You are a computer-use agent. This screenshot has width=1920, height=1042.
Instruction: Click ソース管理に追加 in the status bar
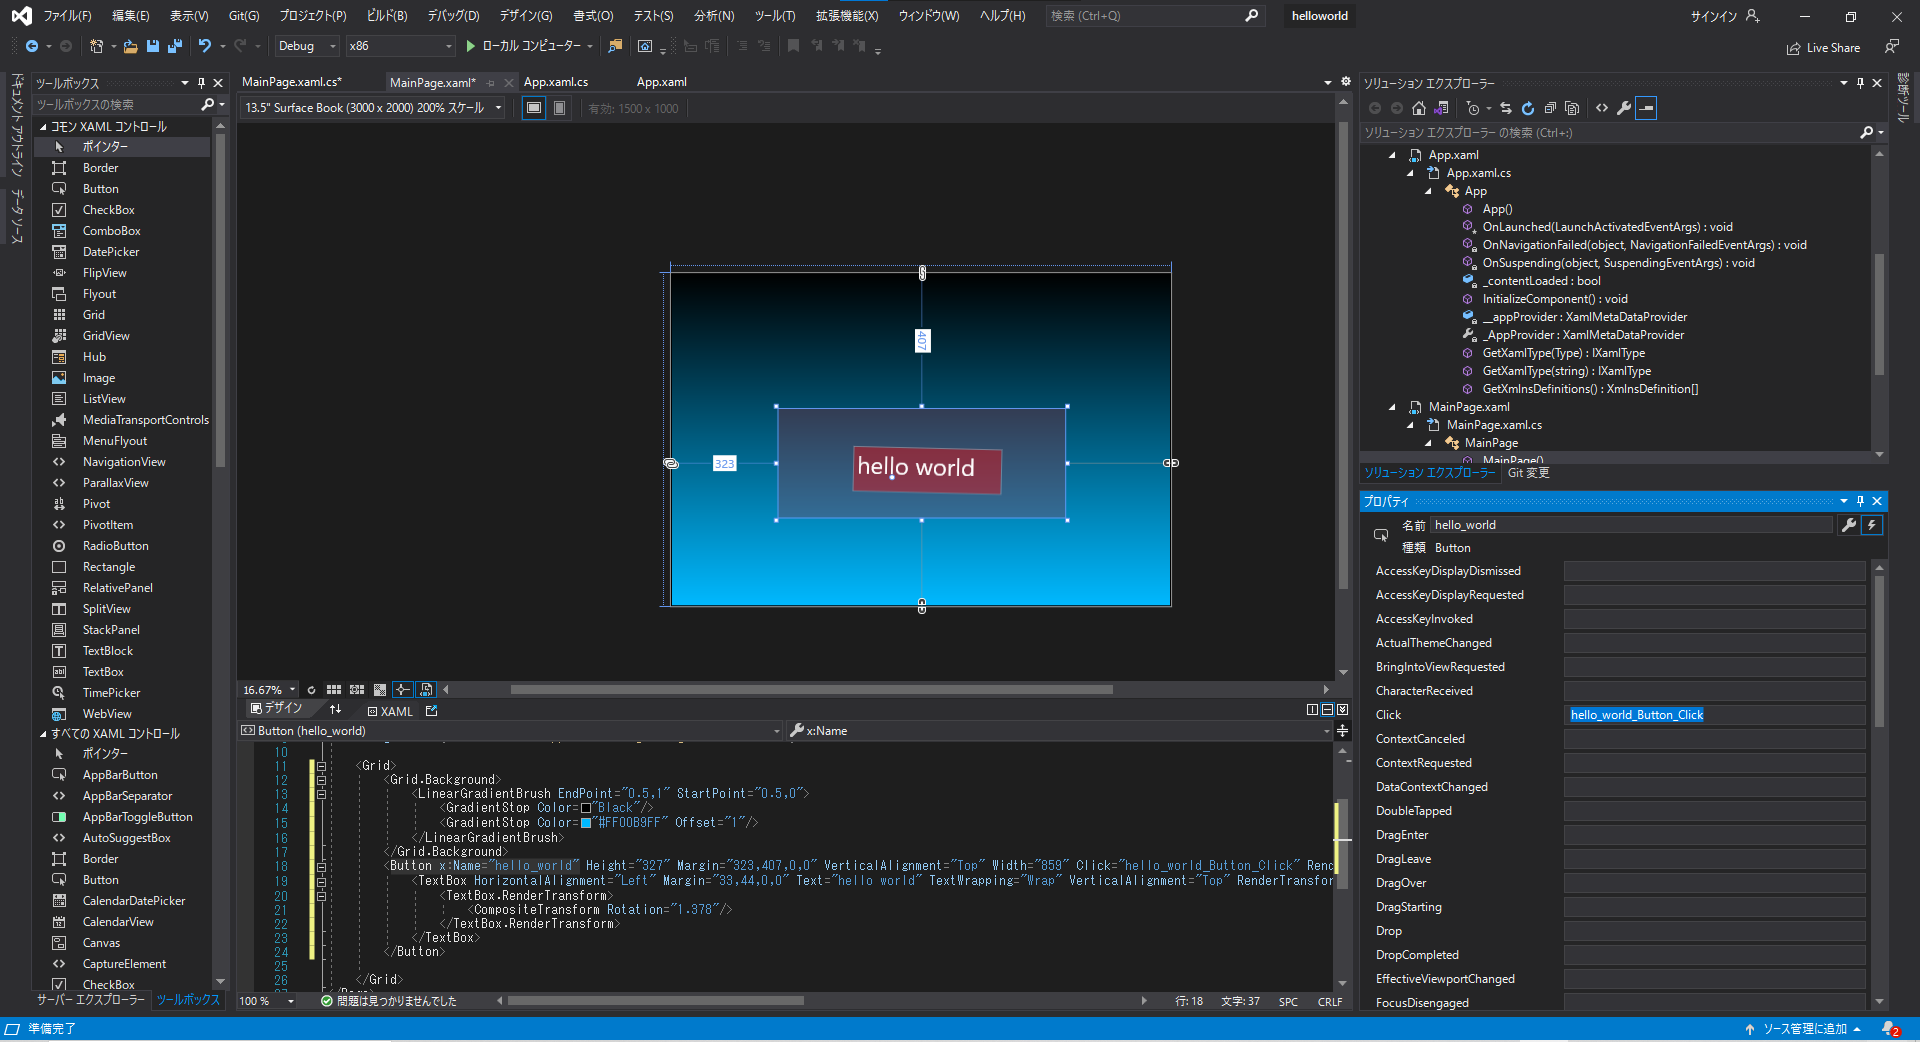coord(1806,1028)
